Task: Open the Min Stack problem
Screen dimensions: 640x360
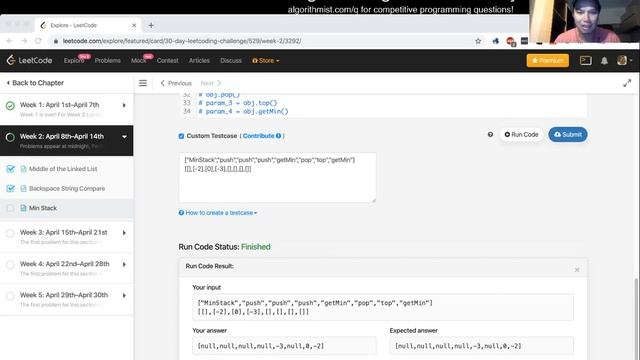Action: point(43,208)
